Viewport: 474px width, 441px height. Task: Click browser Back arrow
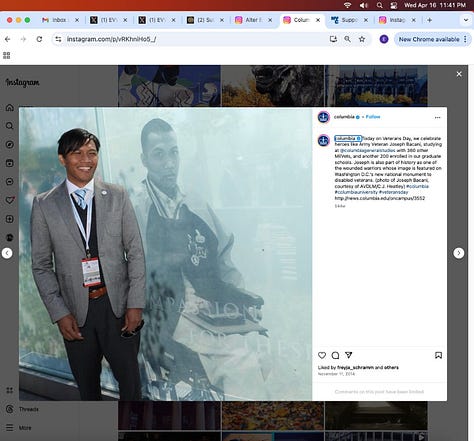pos(7,39)
